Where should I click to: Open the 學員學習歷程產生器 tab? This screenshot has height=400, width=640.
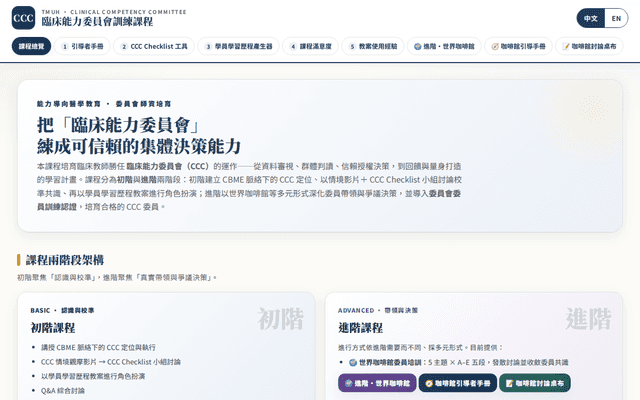(x=238, y=46)
